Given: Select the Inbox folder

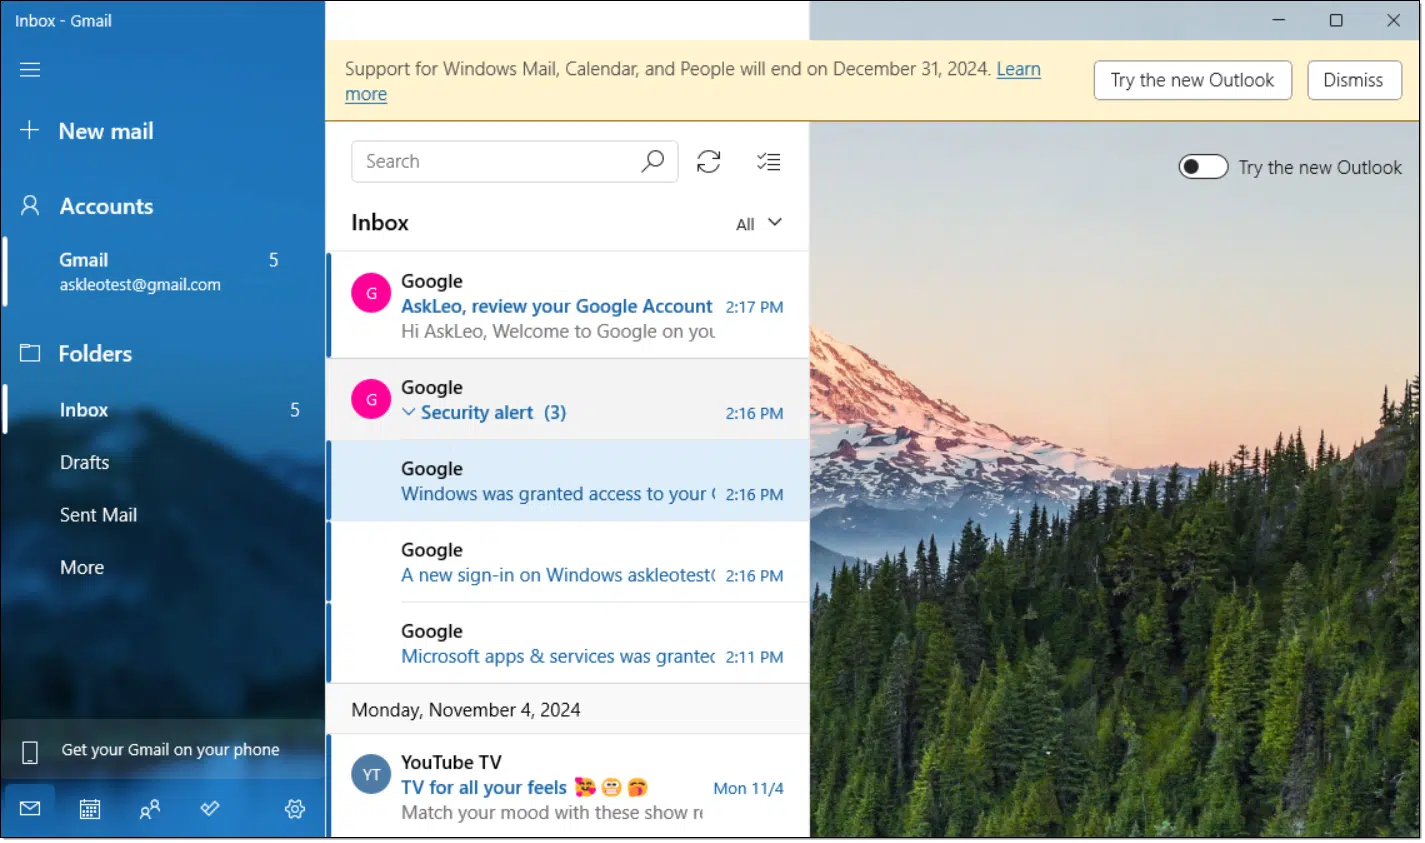Looking at the screenshot, I should pyautogui.click(x=163, y=410).
